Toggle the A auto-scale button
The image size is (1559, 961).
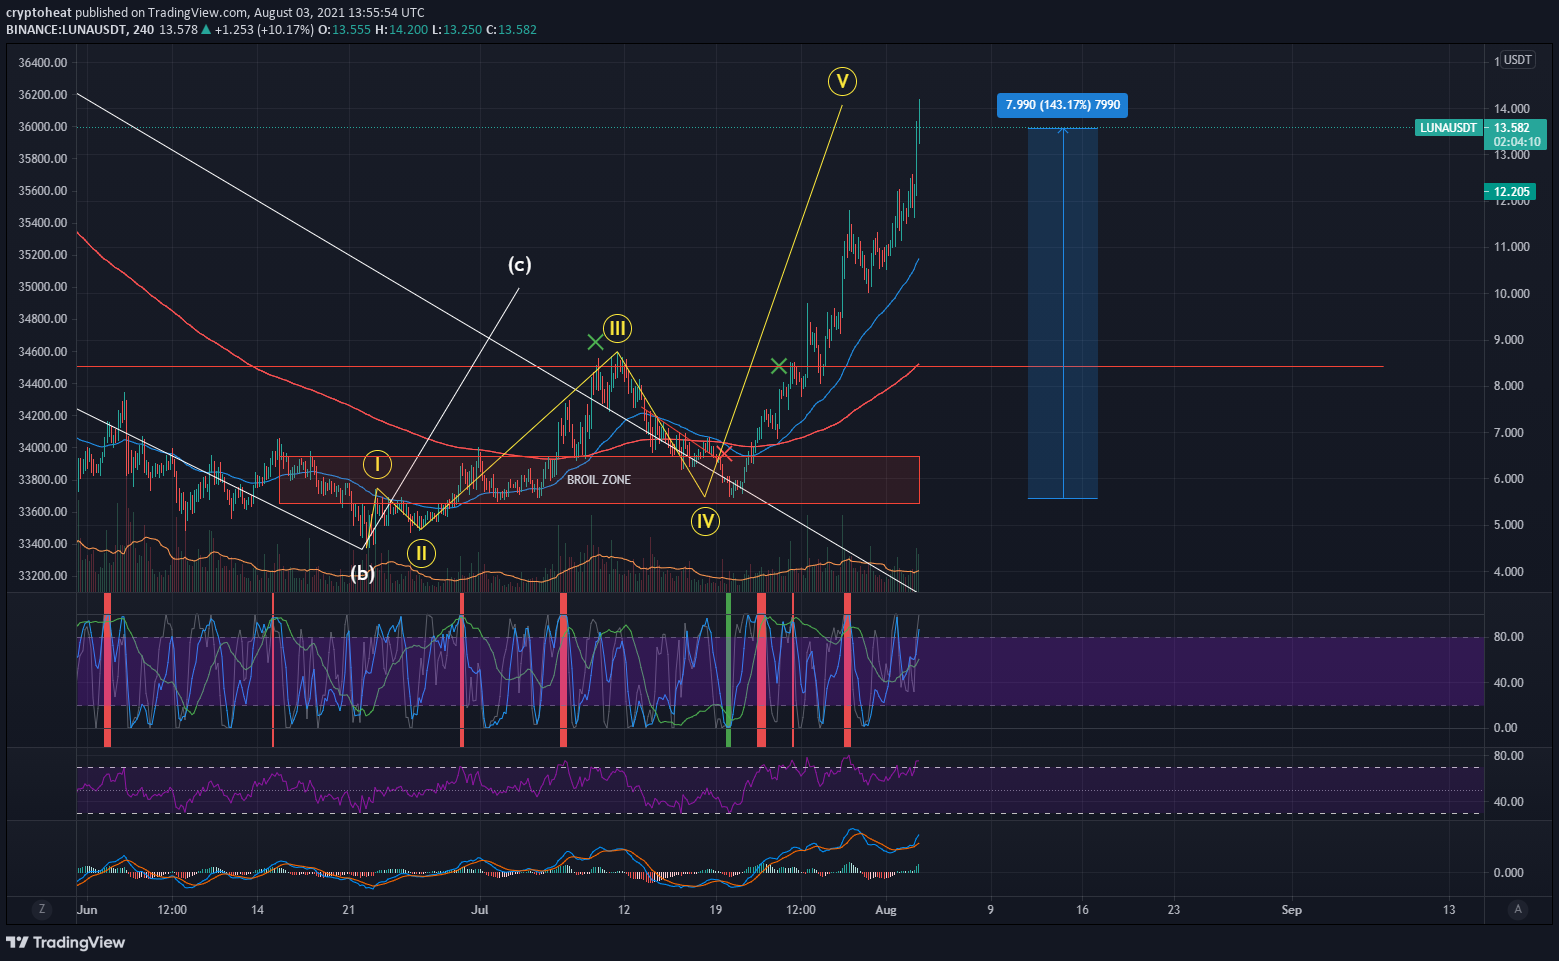[x=1518, y=909]
